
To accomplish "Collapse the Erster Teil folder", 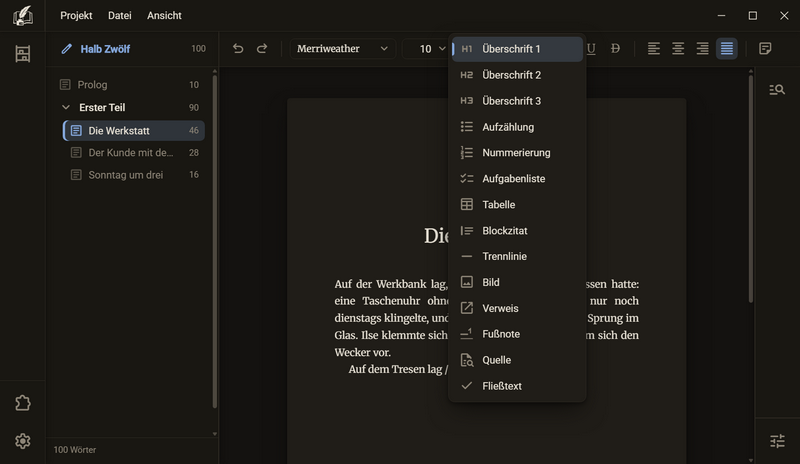I will (66, 107).
